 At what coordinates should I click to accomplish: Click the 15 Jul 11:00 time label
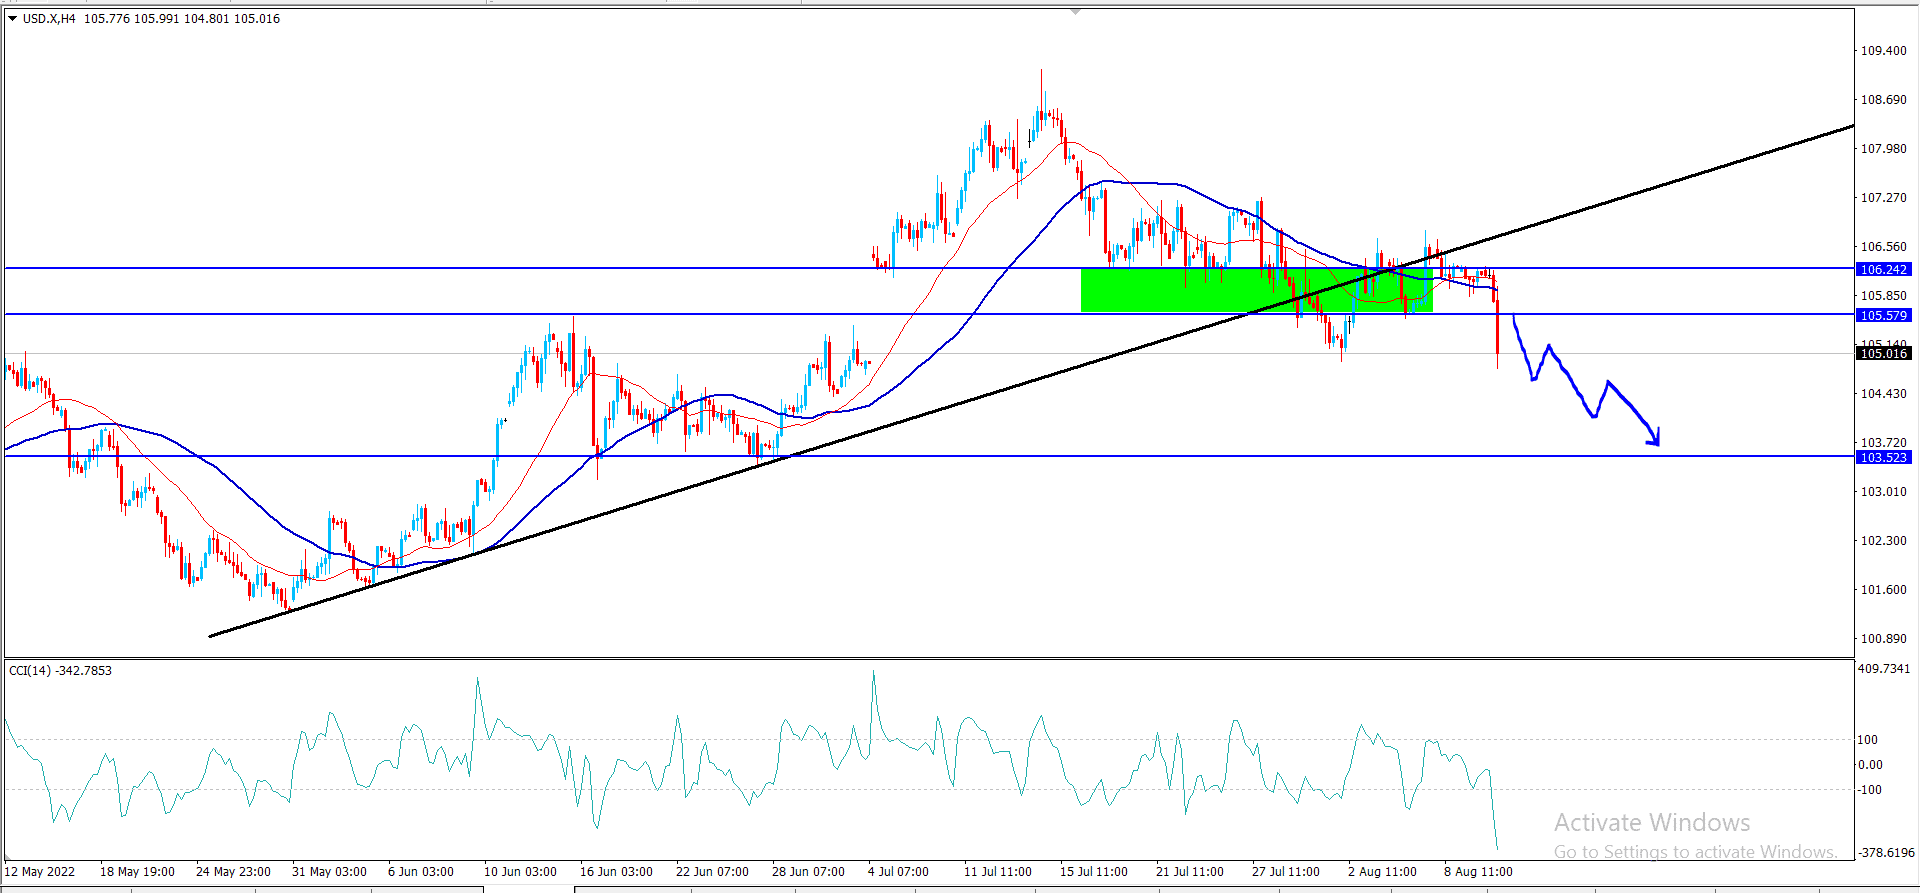[x=1094, y=872]
